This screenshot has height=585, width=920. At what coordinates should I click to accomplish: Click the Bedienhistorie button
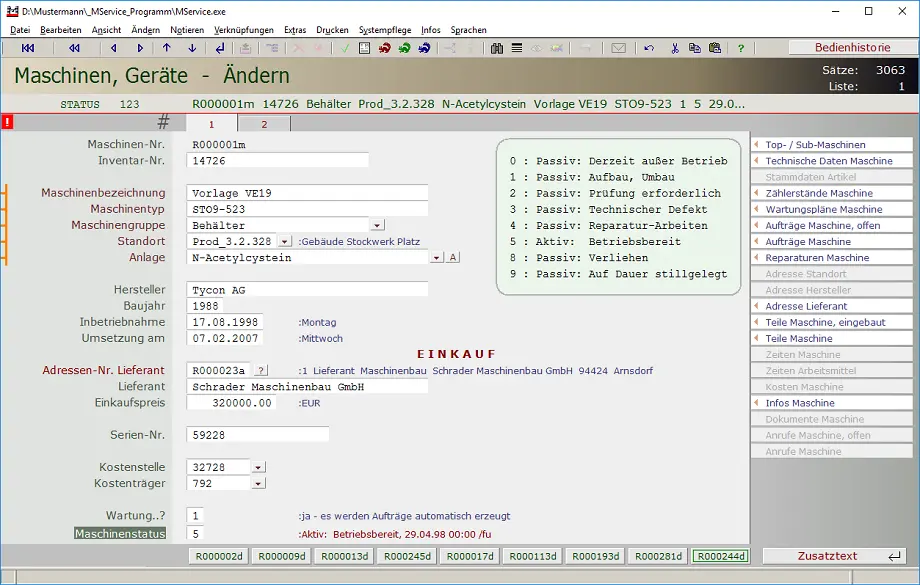tap(851, 47)
